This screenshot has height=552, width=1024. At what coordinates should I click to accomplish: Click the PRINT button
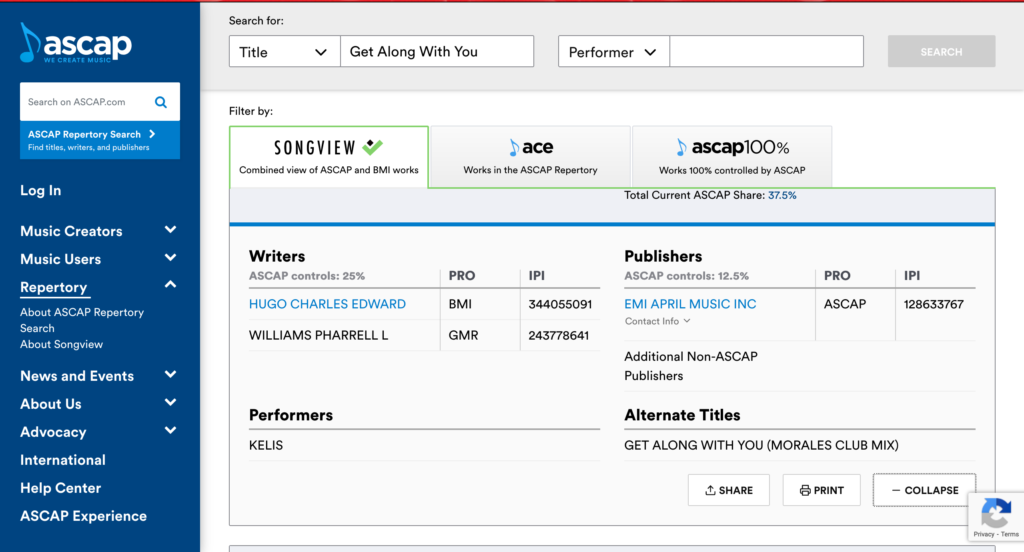coord(822,490)
